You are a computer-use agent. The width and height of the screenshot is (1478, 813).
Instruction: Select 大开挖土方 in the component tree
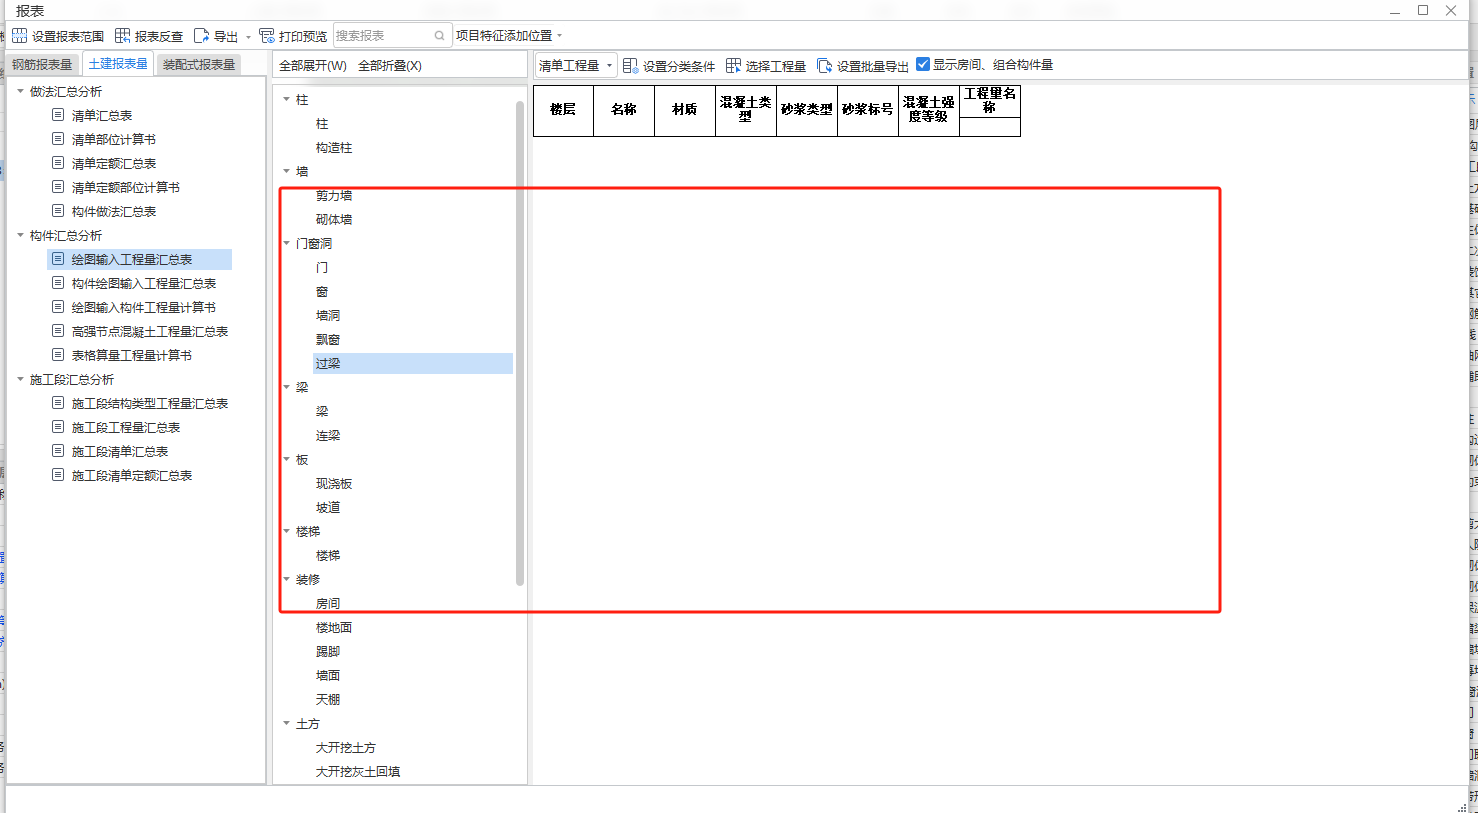point(346,747)
